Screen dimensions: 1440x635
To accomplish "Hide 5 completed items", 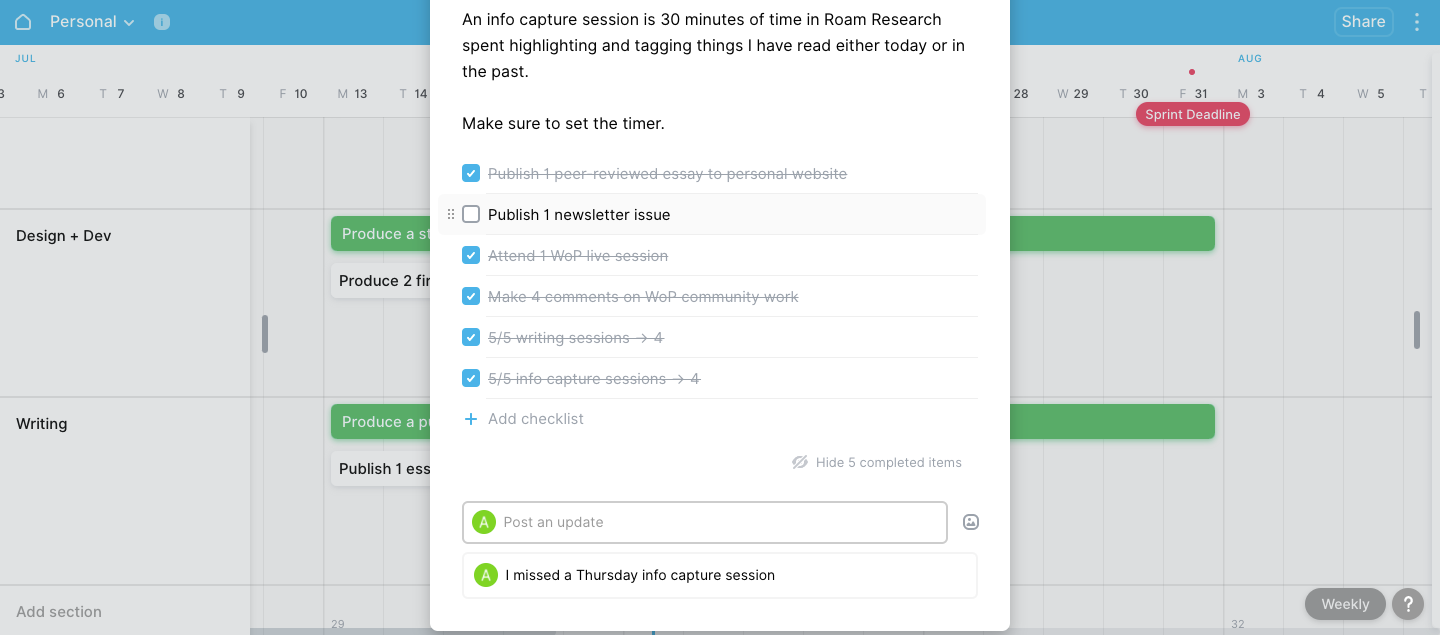I will [x=877, y=462].
